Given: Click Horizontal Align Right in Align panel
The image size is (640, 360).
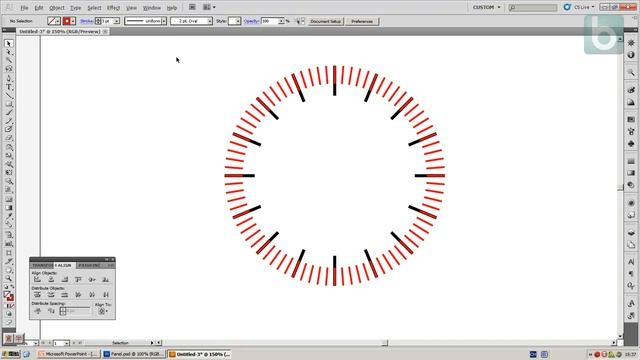Looking at the screenshot, I should point(64,280).
